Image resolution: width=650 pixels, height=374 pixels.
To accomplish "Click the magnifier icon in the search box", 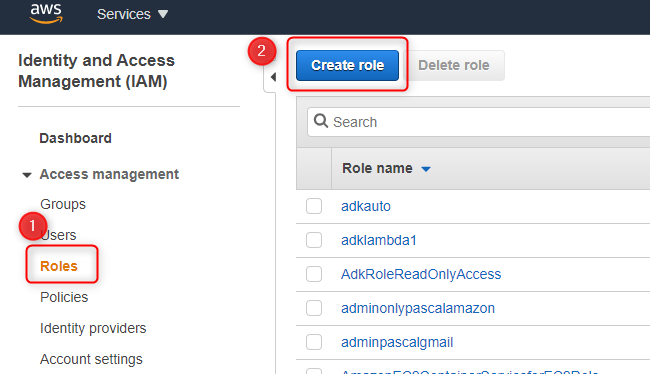I will pyautogui.click(x=320, y=121).
